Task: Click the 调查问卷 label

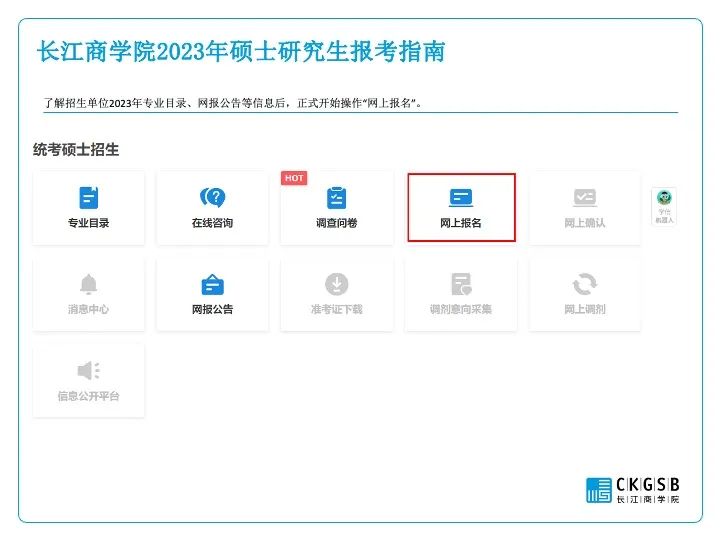Action: click(x=337, y=223)
